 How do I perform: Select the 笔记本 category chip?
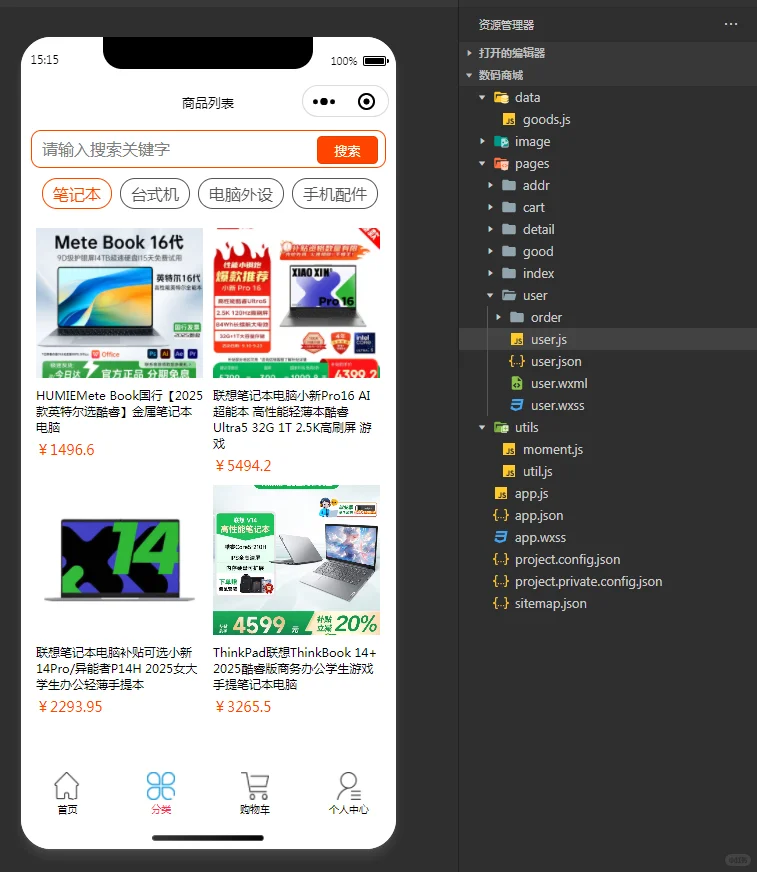[x=77, y=194]
